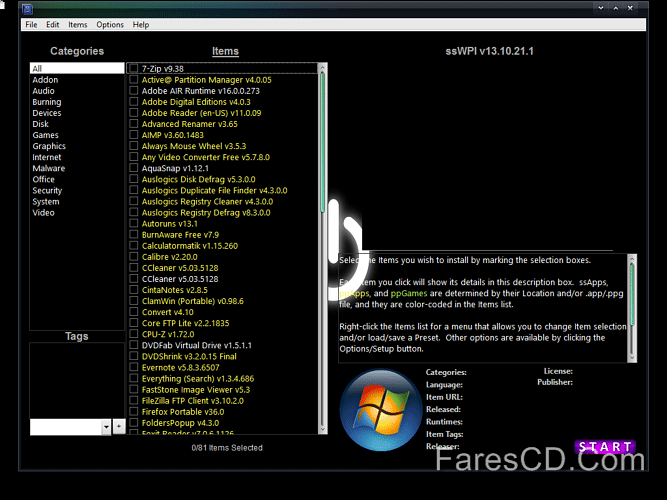Check the Autoruns v13.1 checkbox
667x500 pixels.
pos(134,223)
